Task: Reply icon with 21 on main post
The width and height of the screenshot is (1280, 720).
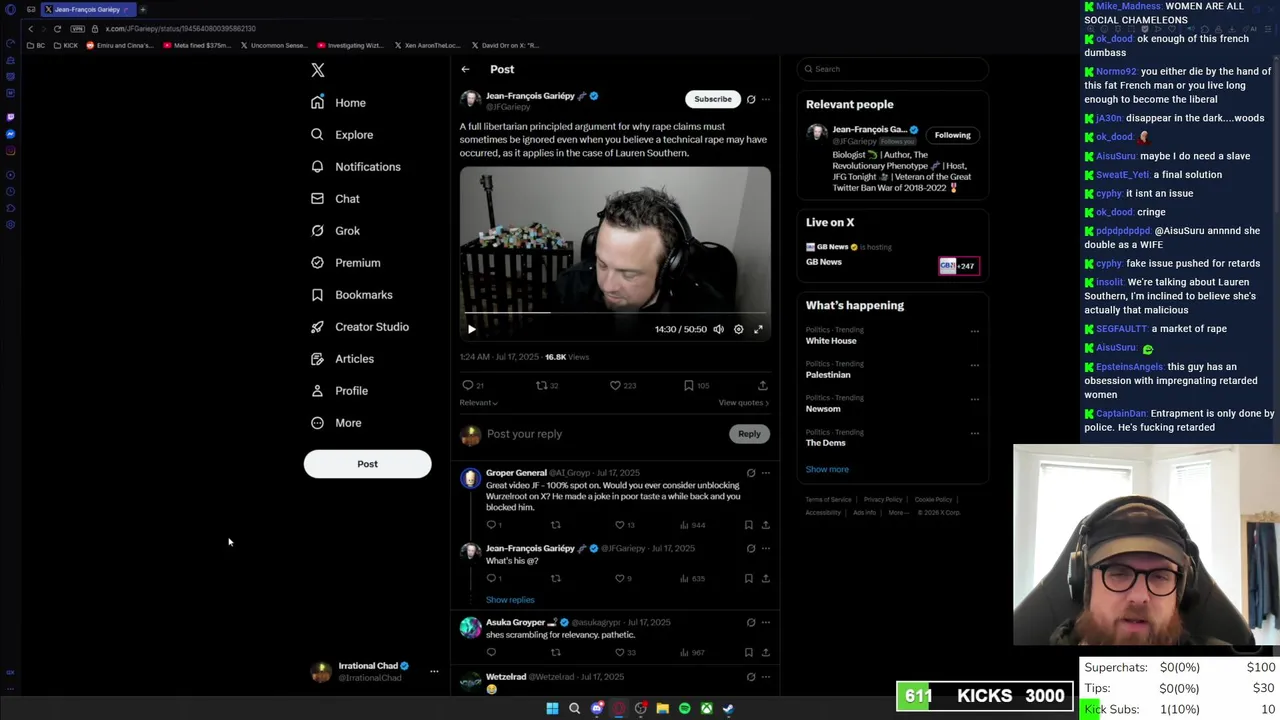Action: 472,385
